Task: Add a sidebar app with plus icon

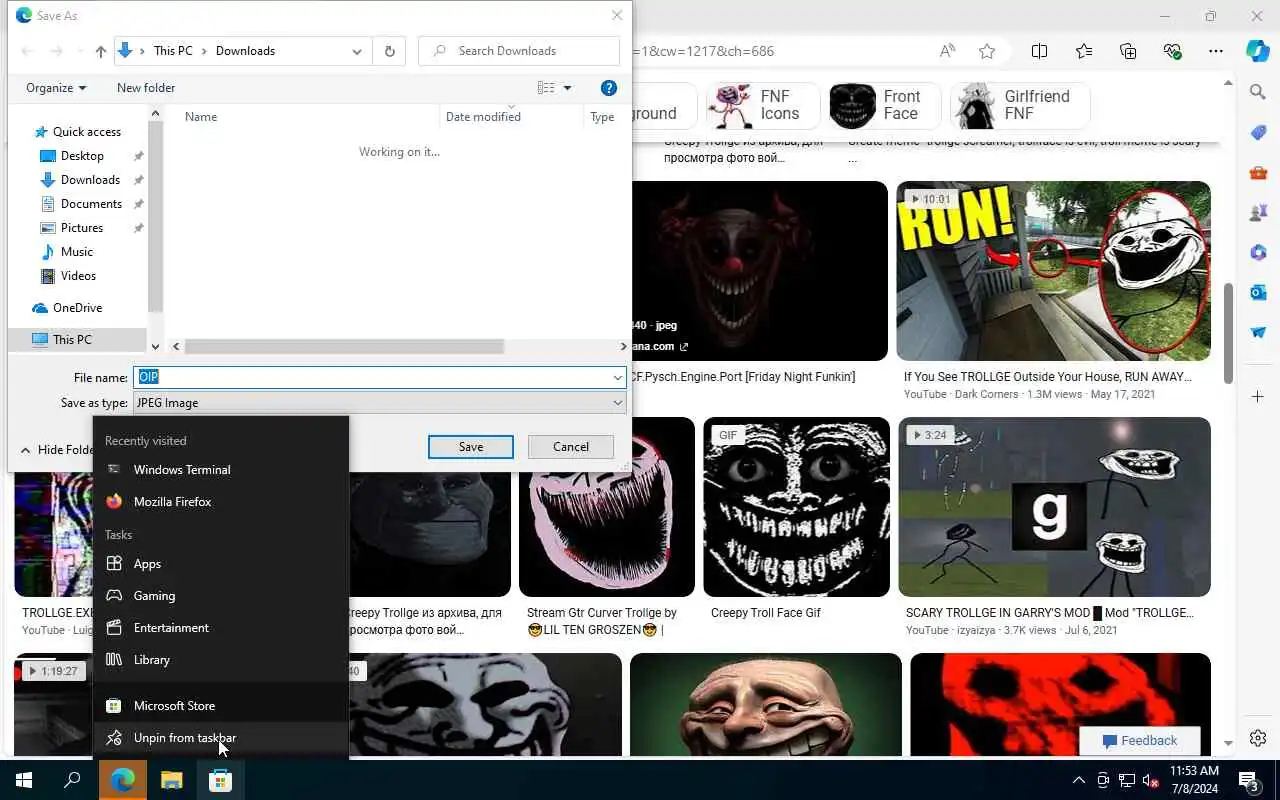Action: (x=1258, y=397)
